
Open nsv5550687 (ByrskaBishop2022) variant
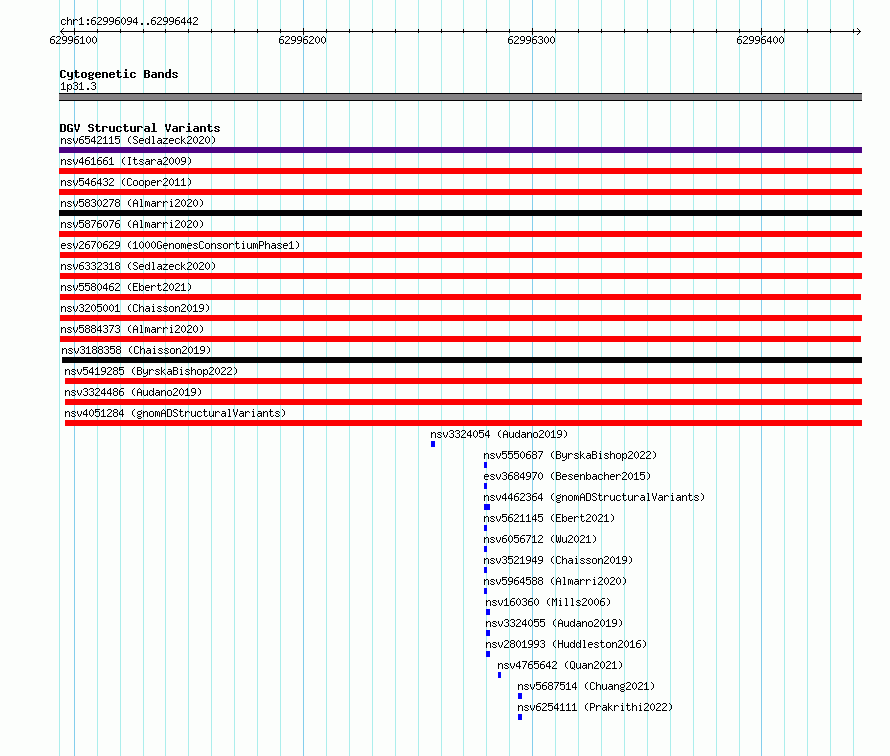point(570,455)
